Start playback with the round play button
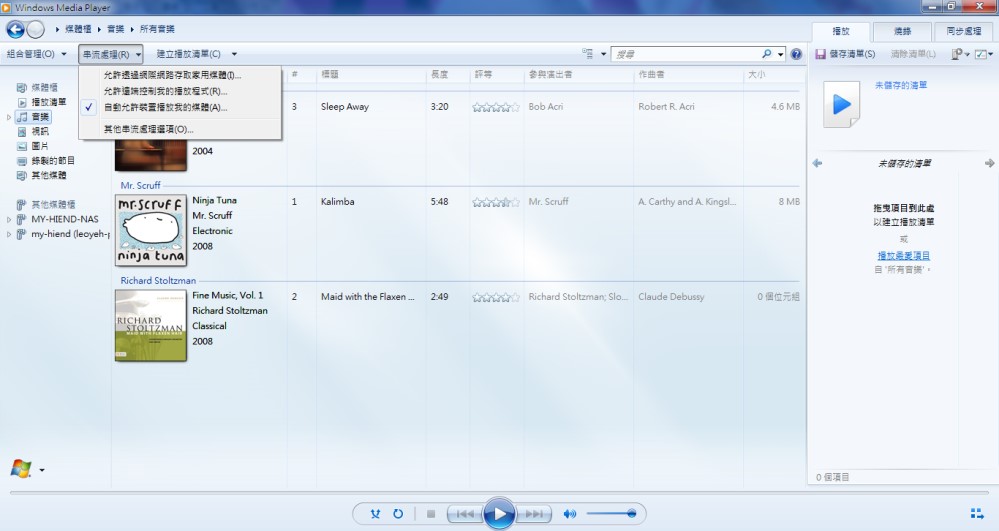999x531 pixels. (499, 514)
